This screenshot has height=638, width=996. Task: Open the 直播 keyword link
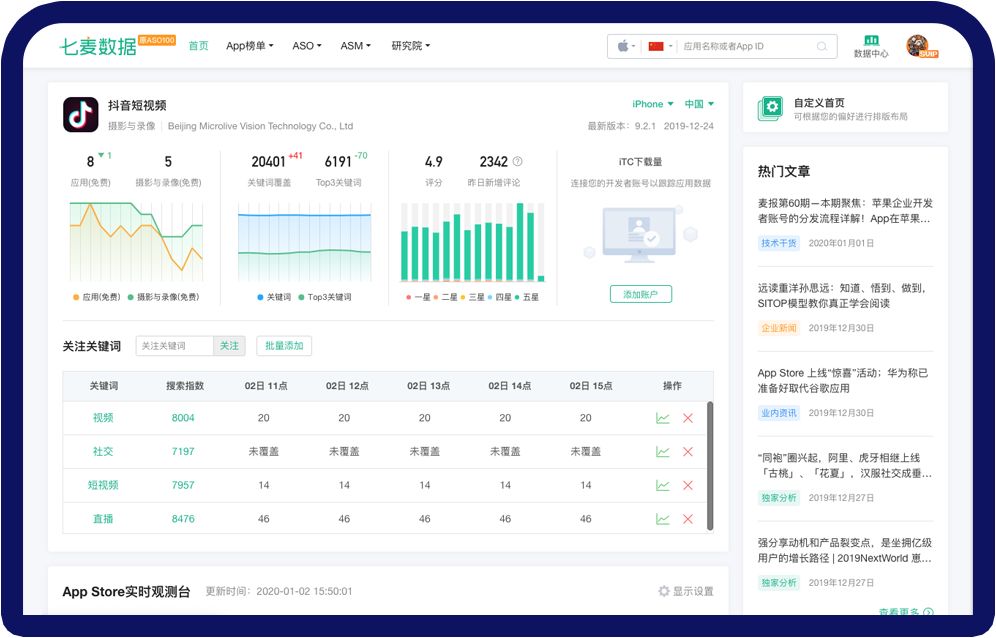click(103, 519)
